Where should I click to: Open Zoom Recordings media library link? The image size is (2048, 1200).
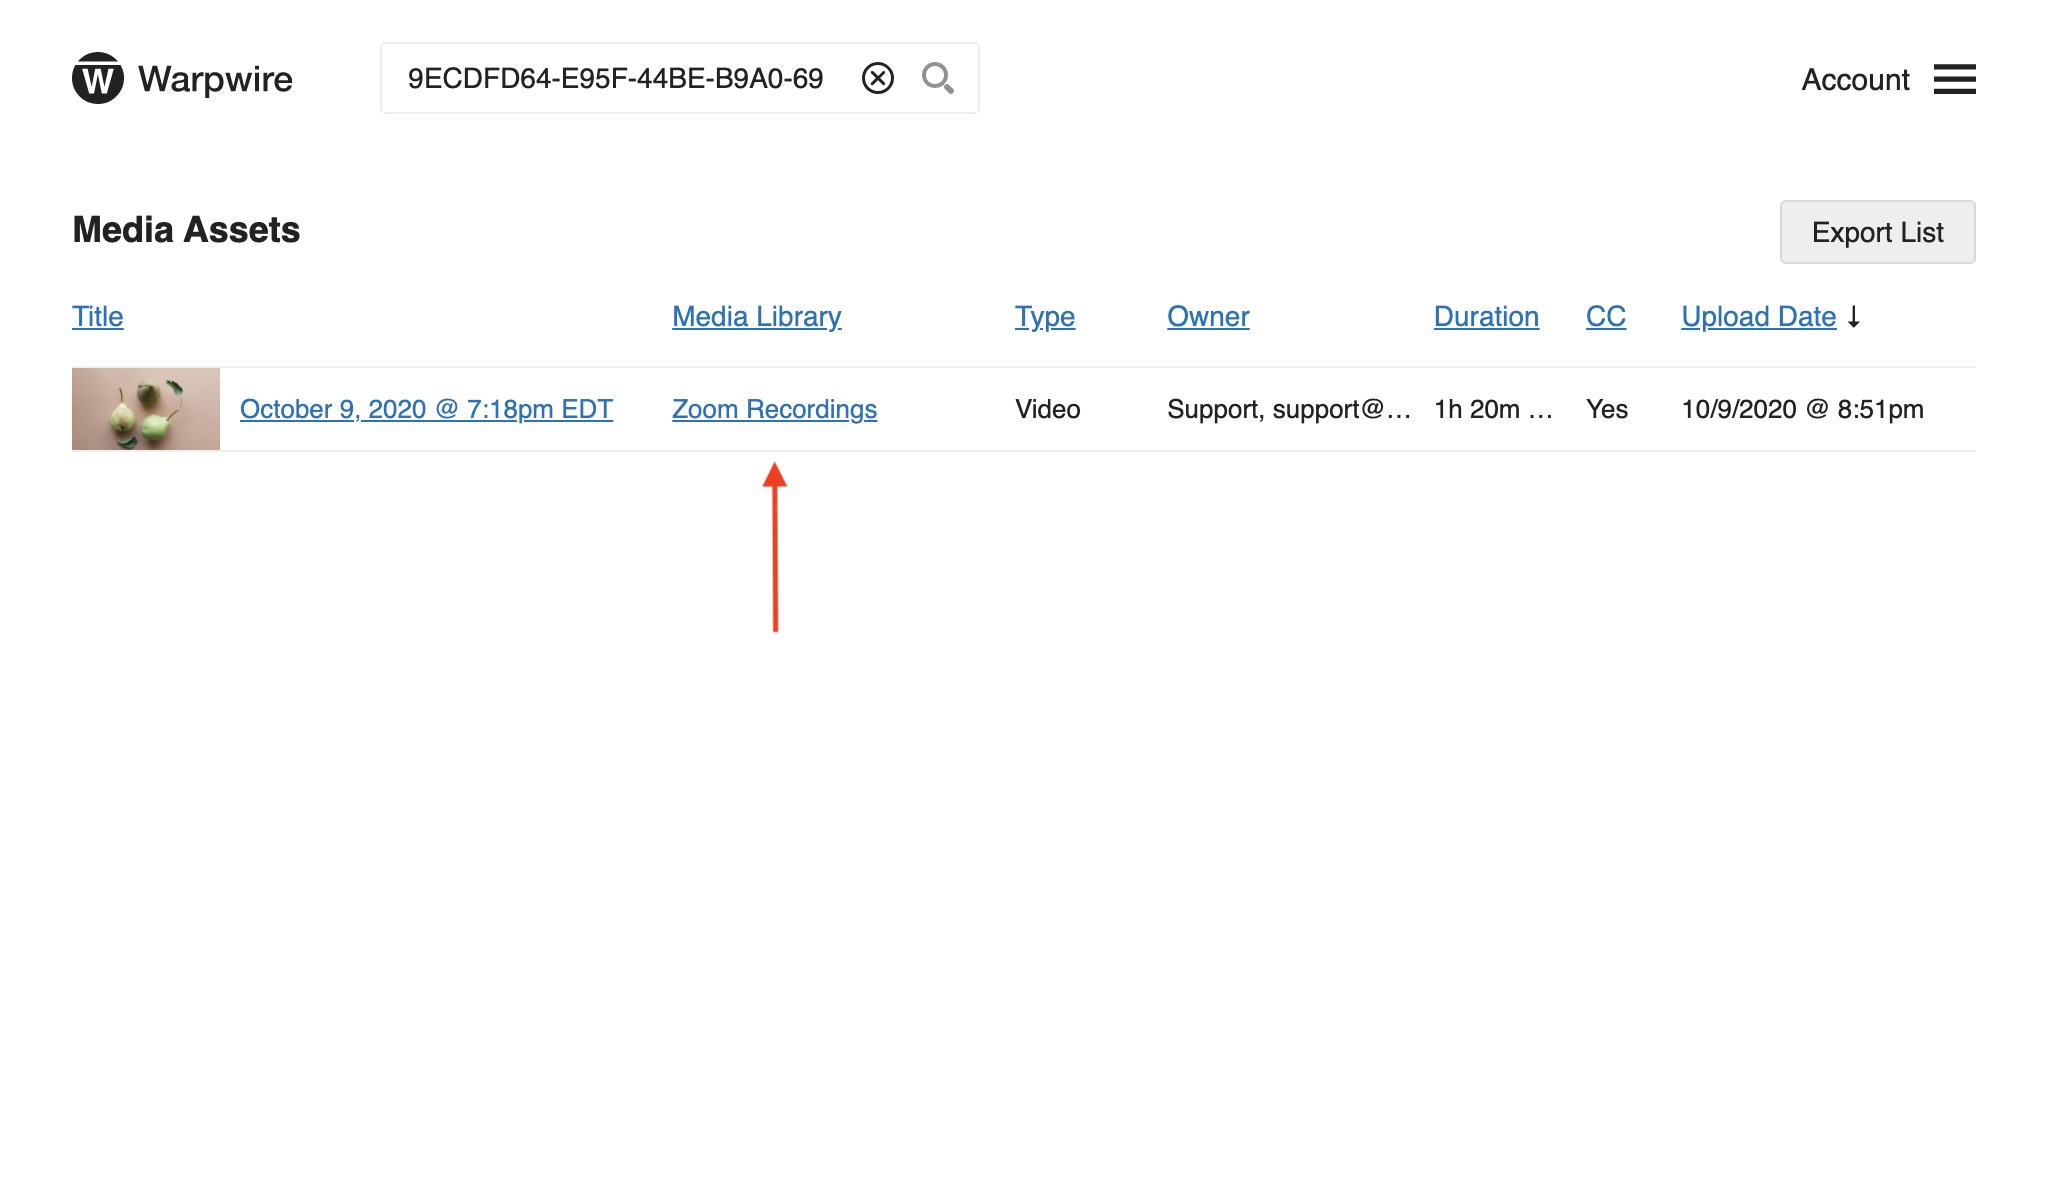click(774, 409)
